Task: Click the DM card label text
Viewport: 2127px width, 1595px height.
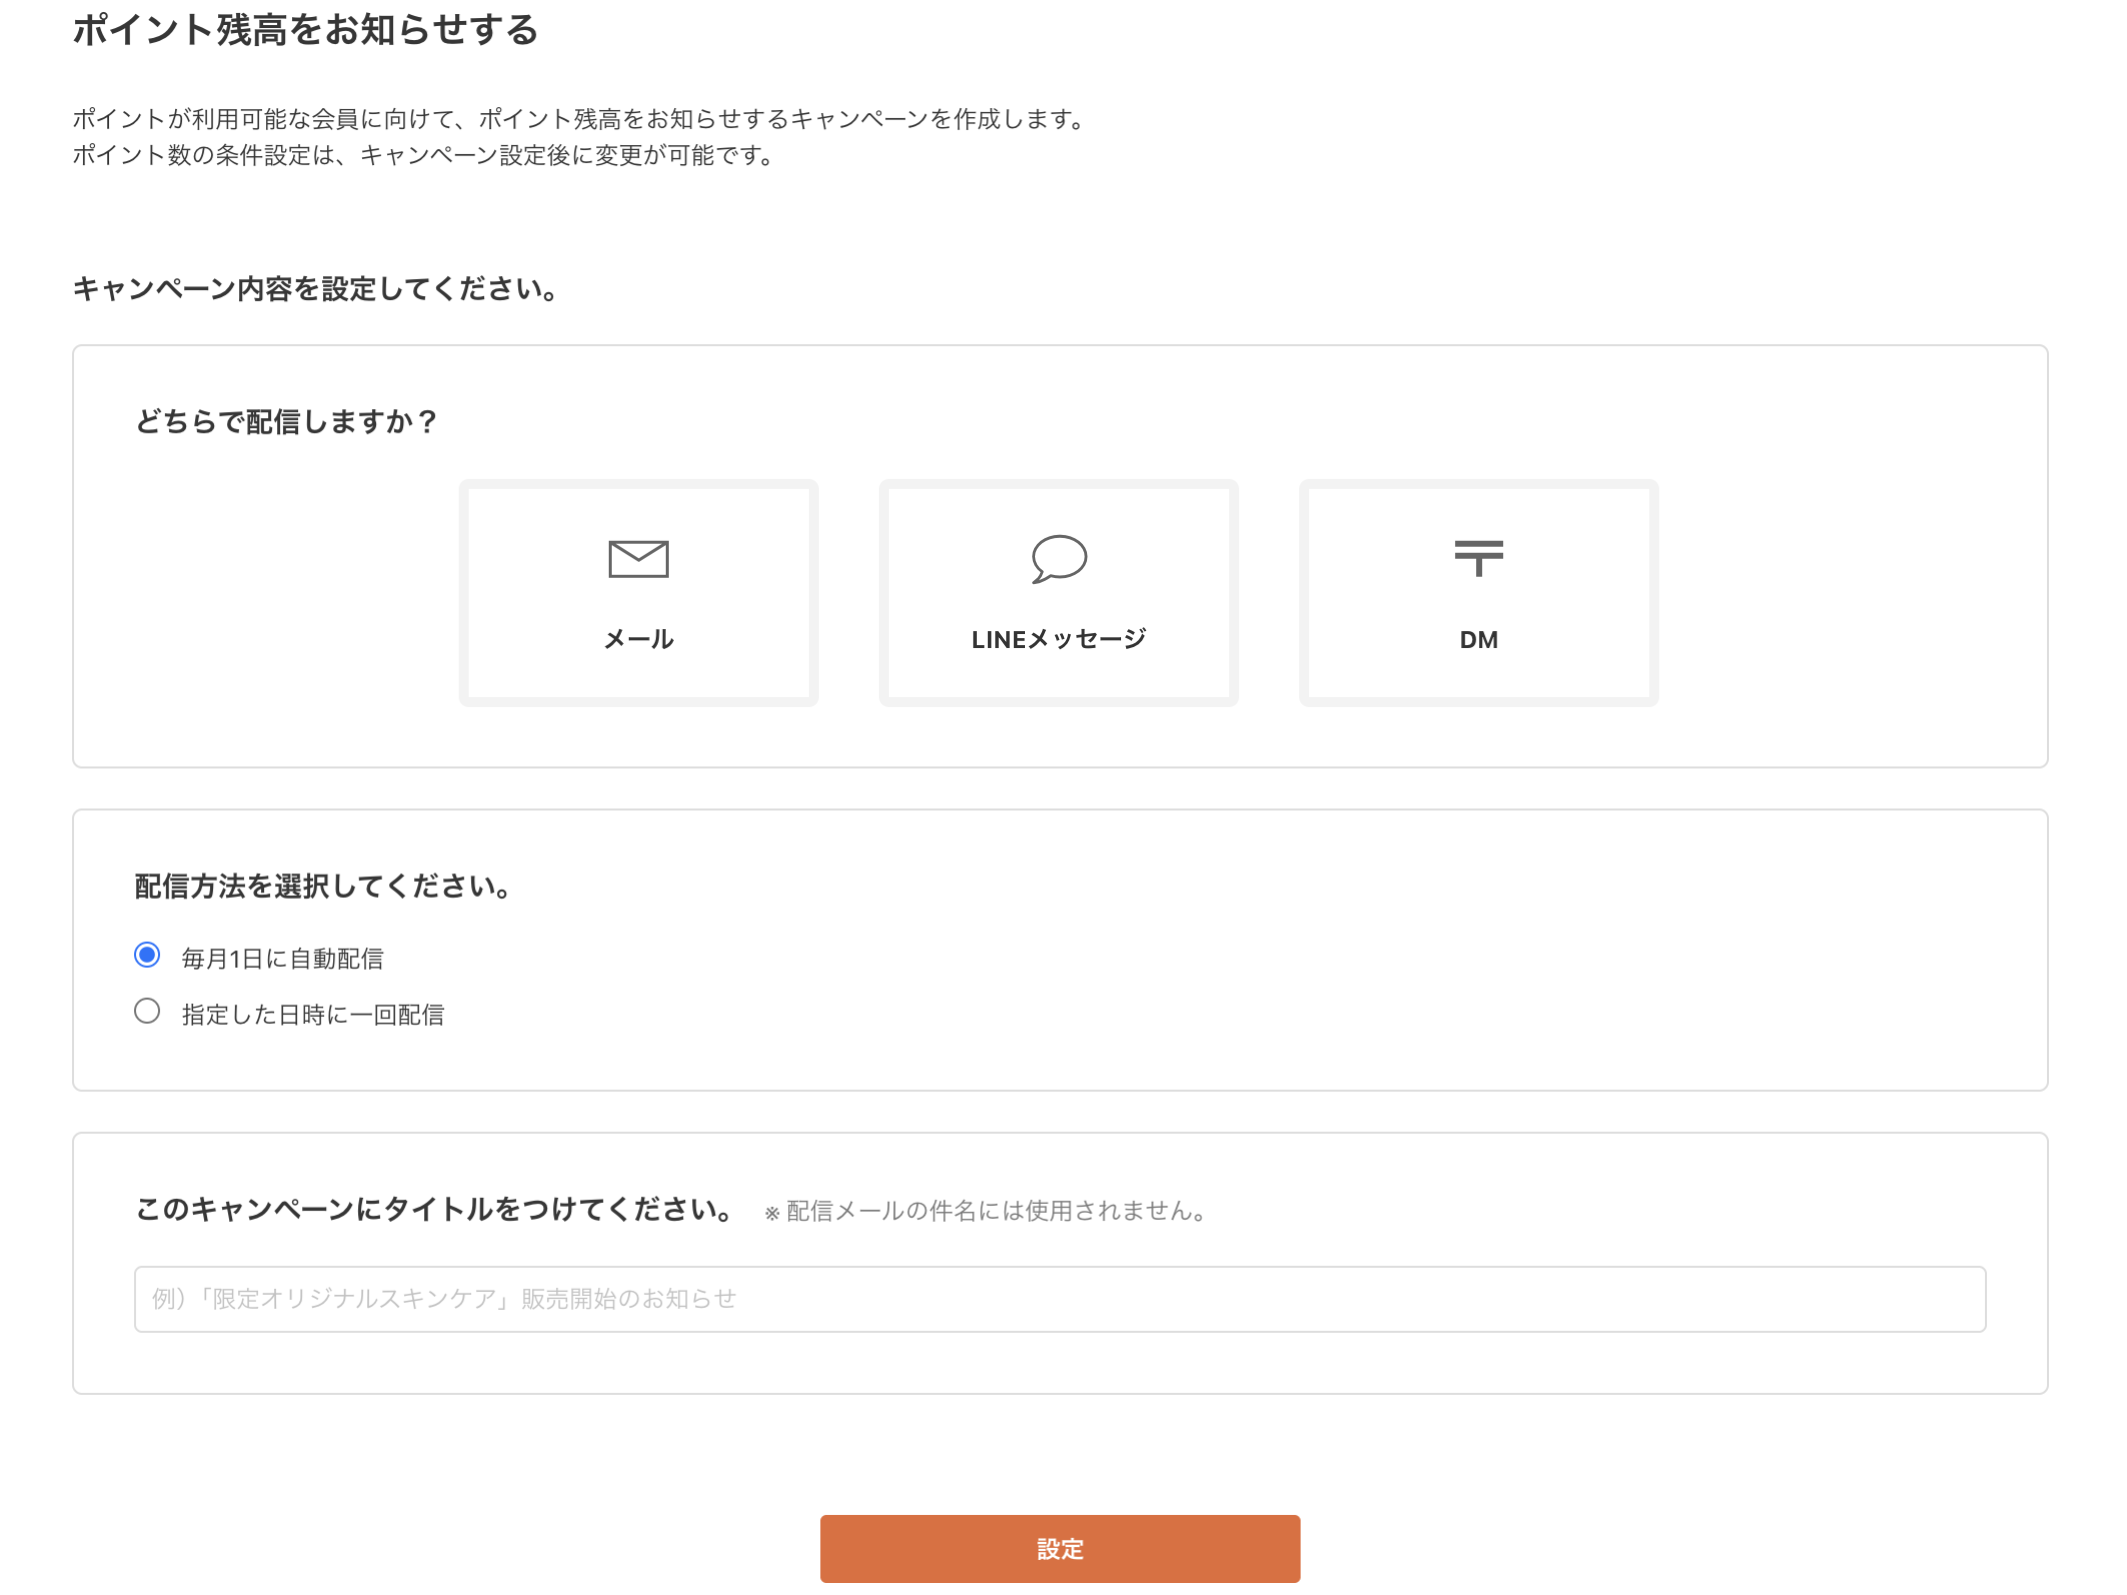Action: click(x=1480, y=640)
